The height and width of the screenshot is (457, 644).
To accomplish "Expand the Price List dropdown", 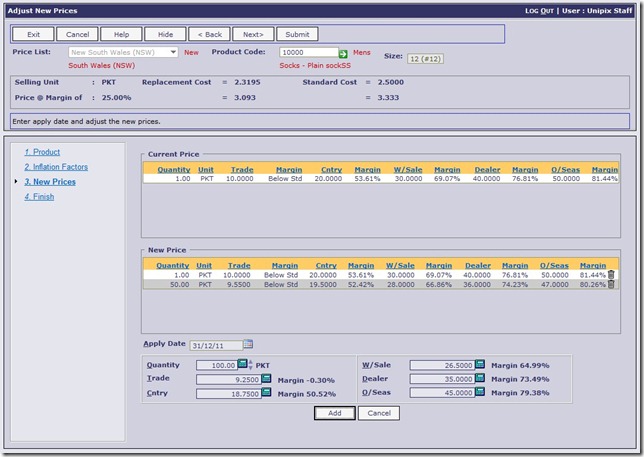I will [x=173, y=52].
